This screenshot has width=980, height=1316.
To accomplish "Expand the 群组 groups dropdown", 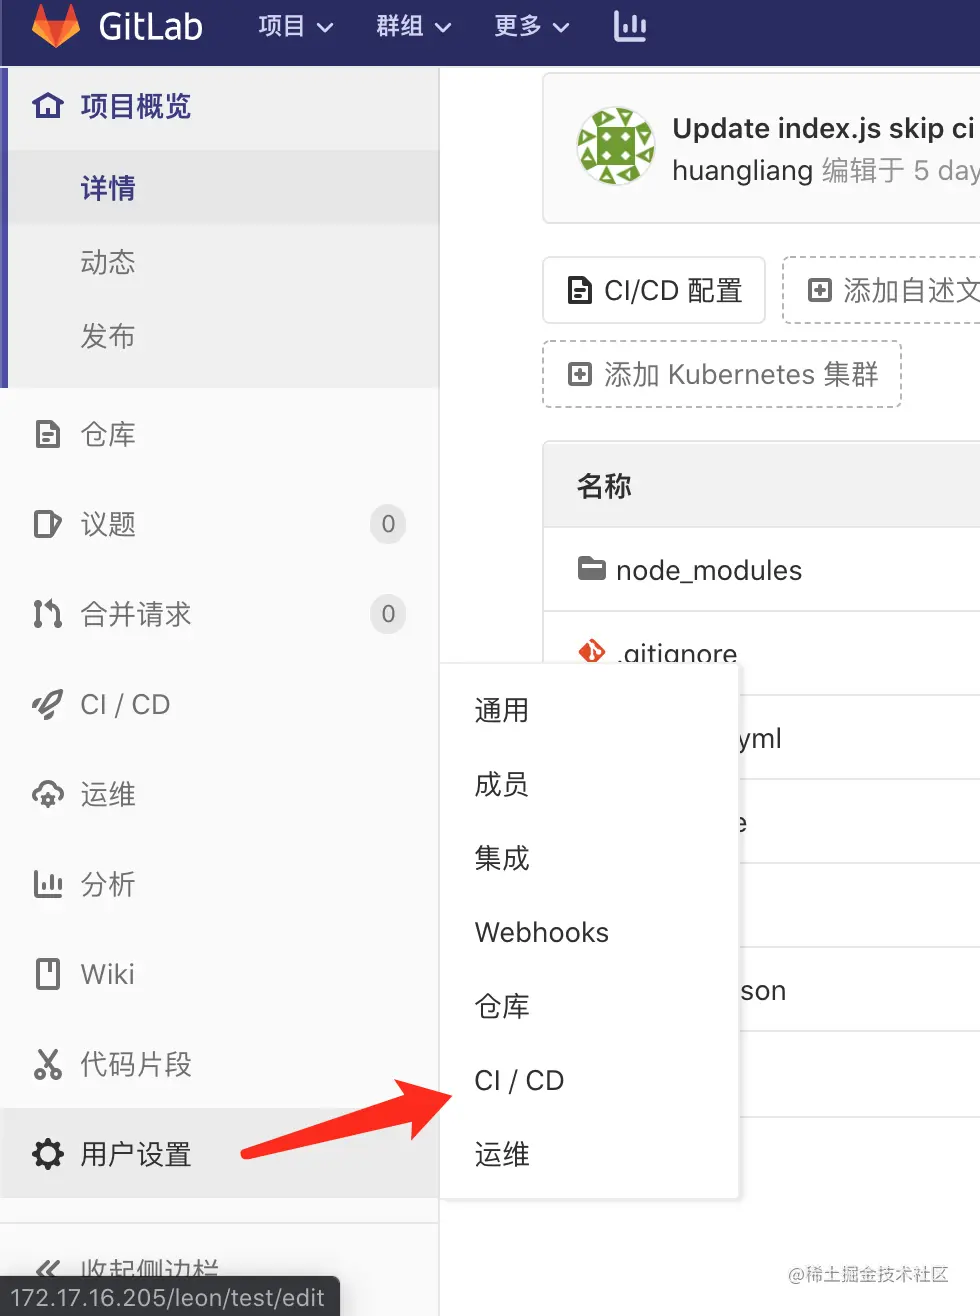I will point(413,26).
